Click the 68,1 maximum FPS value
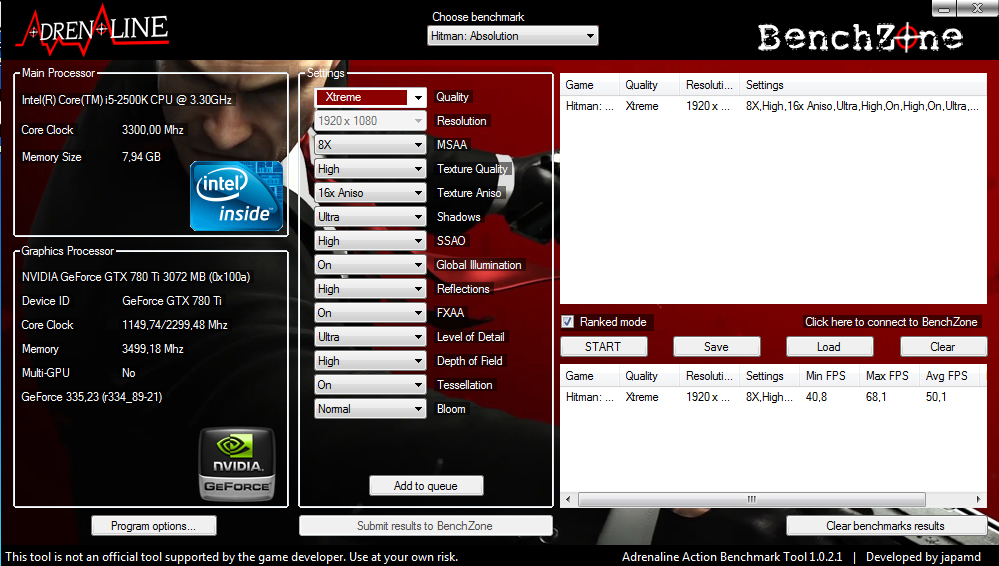The width and height of the screenshot is (999, 566). [x=876, y=397]
